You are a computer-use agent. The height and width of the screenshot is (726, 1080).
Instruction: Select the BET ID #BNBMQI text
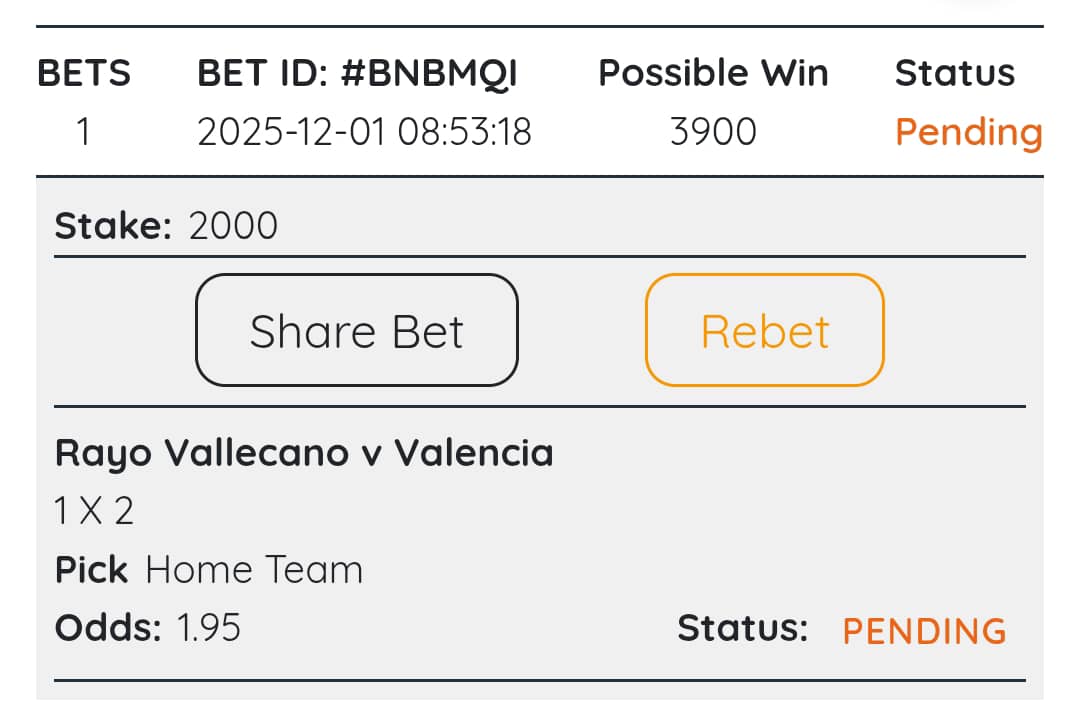pyautogui.click(x=358, y=73)
